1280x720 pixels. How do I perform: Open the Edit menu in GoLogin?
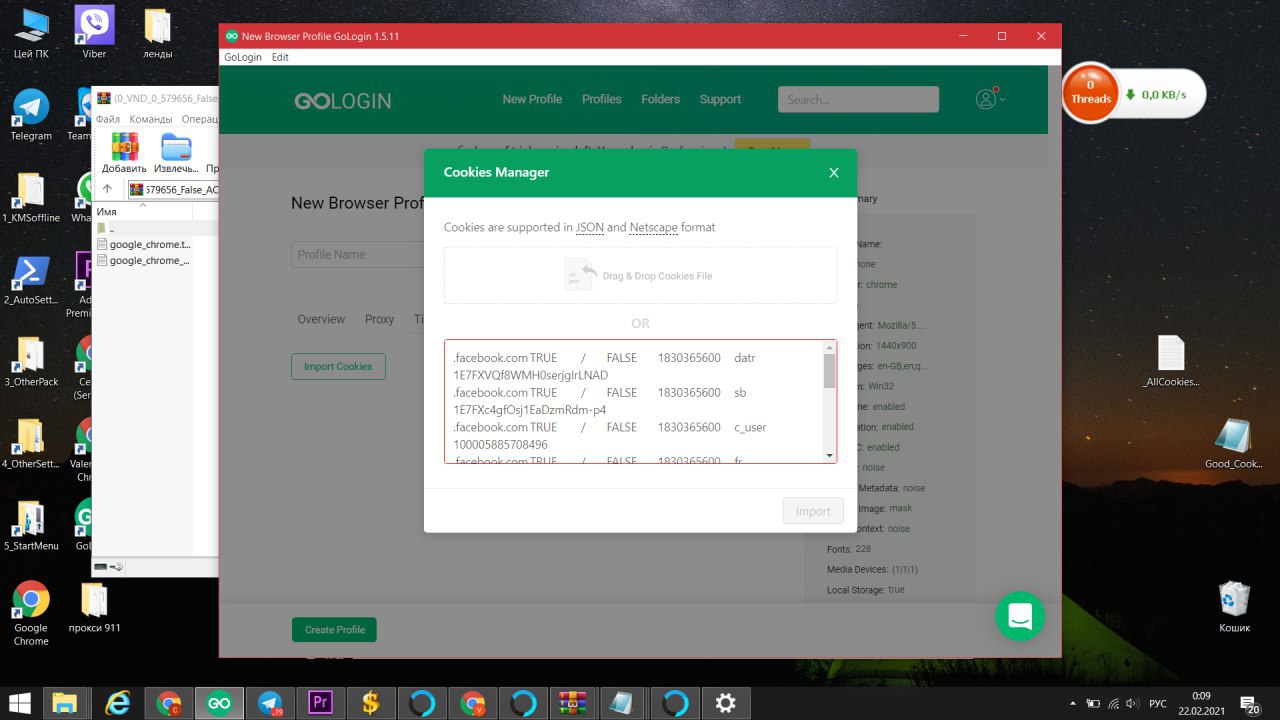click(x=280, y=57)
